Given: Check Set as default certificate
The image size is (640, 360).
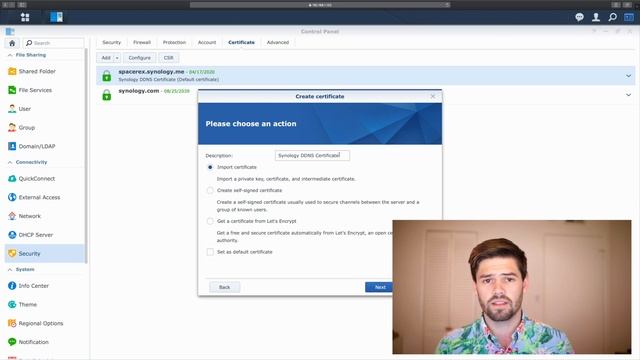Looking at the screenshot, I should (x=210, y=252).
